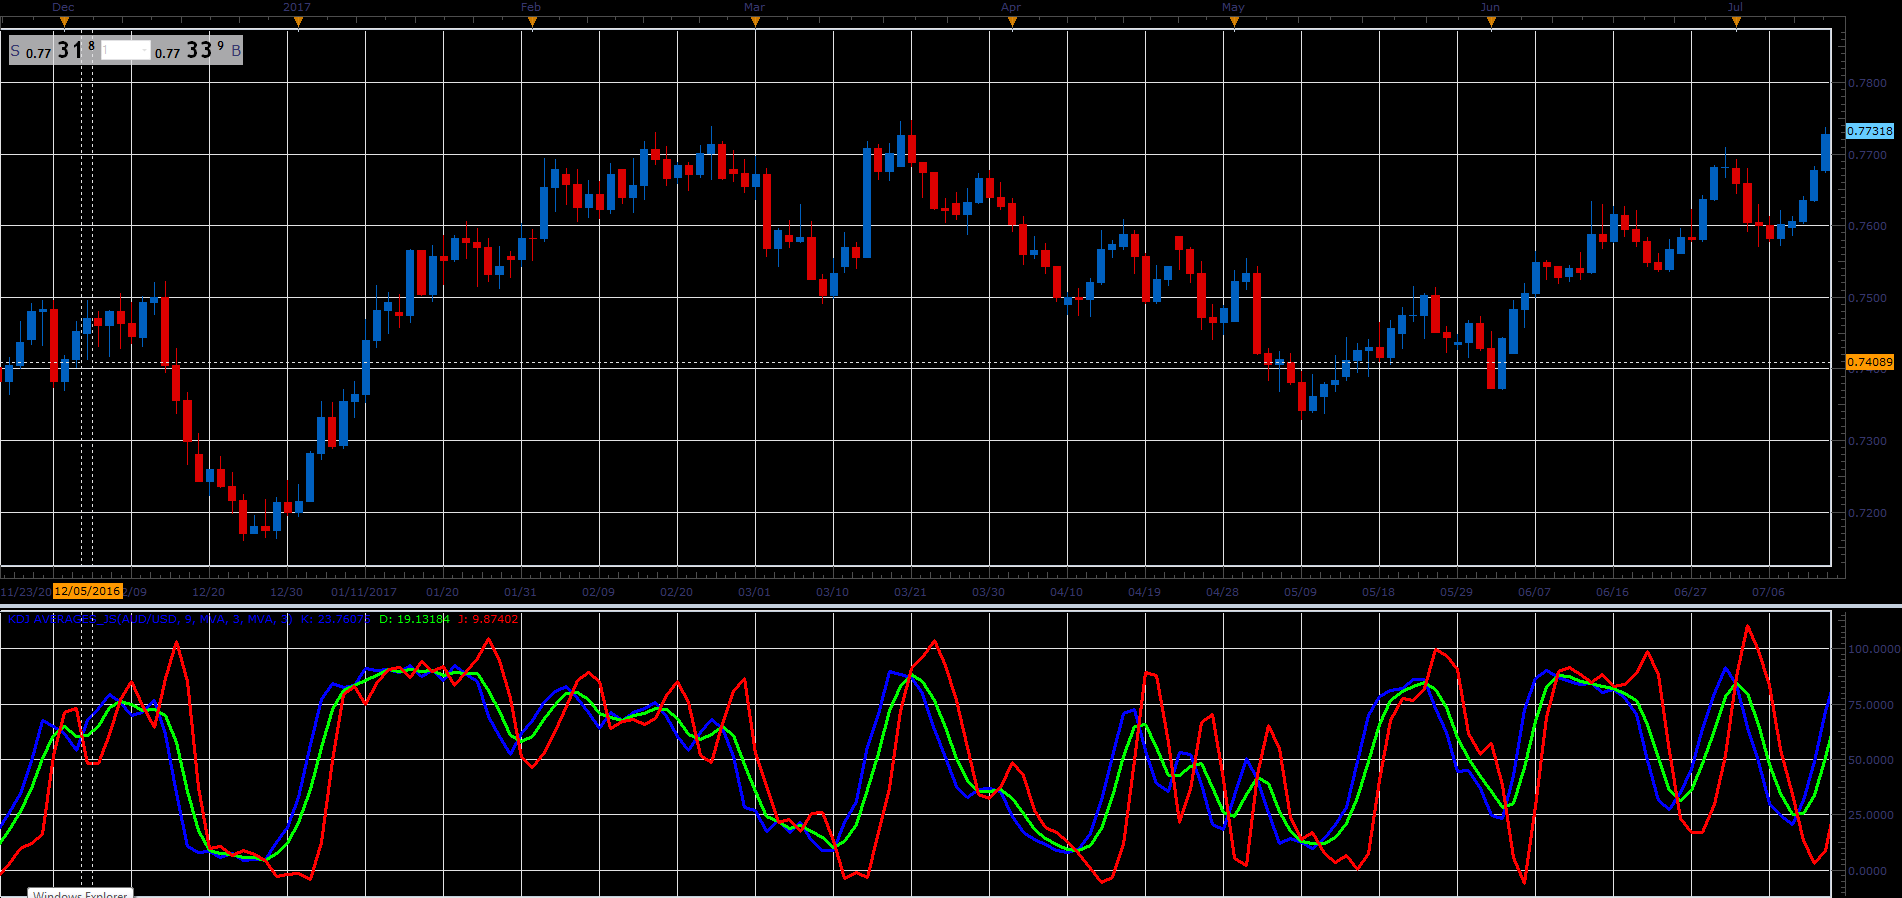Select the highlighted 12/05/2016 date label
This screenshot has width=1902, height=898.
(x=88, y=591)
